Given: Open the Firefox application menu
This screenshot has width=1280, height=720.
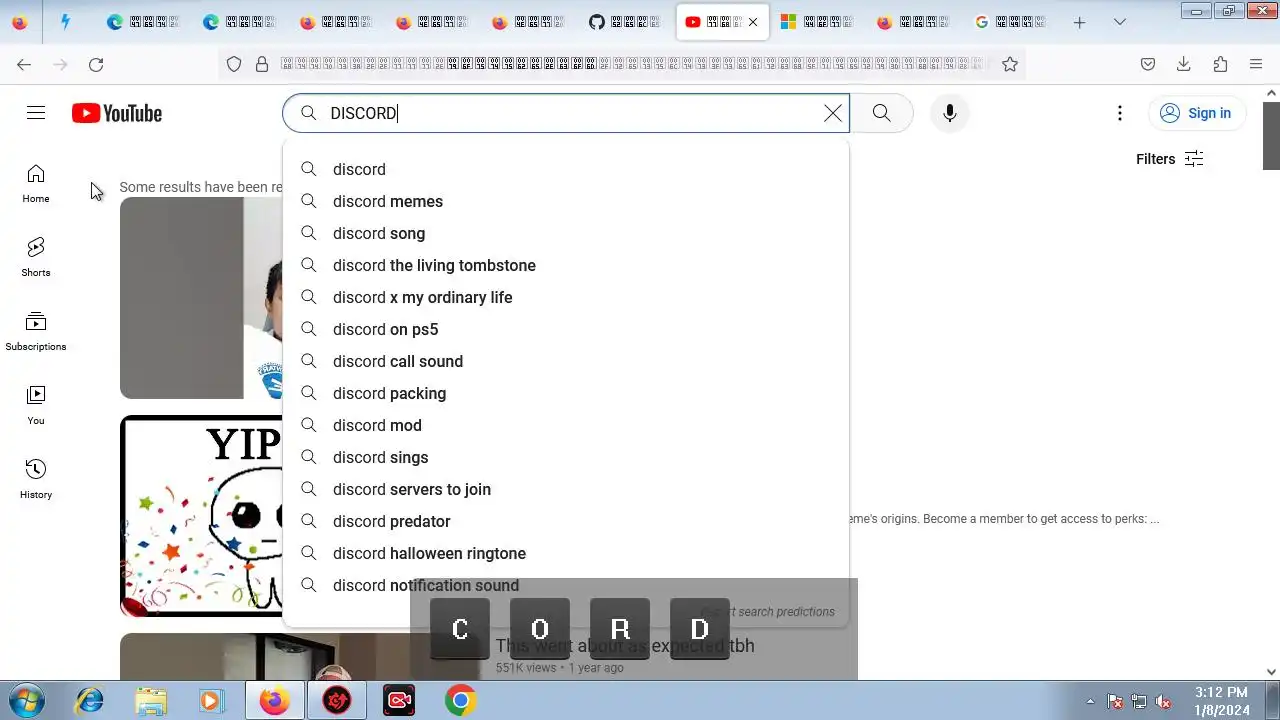Looking at the screenshot, I should [x=1256, y=64].
